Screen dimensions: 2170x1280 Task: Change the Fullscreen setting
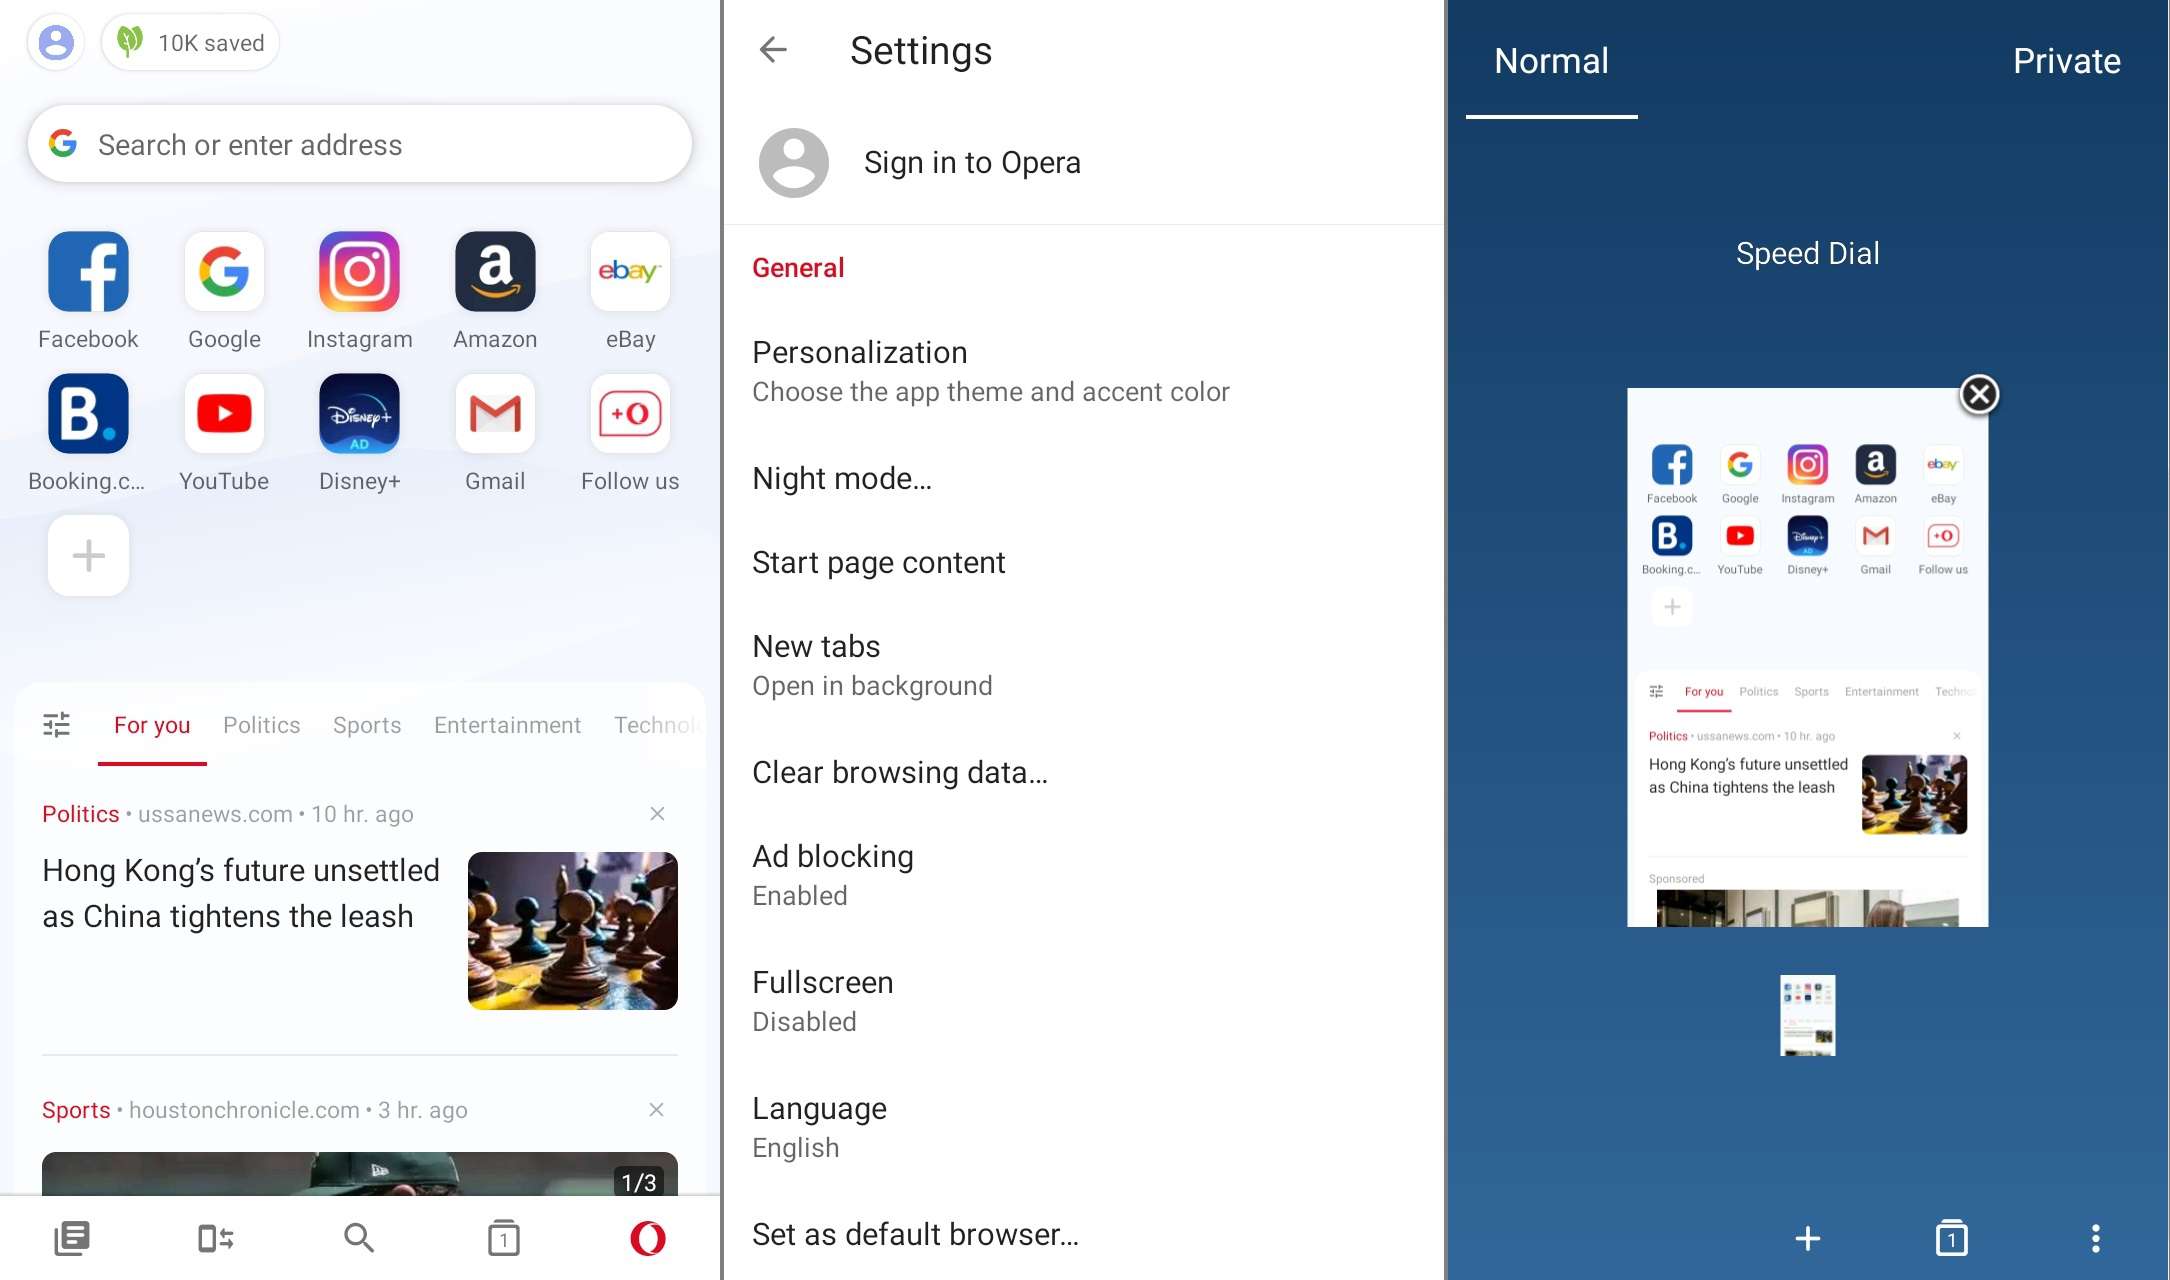[x=1084, y=1001]
